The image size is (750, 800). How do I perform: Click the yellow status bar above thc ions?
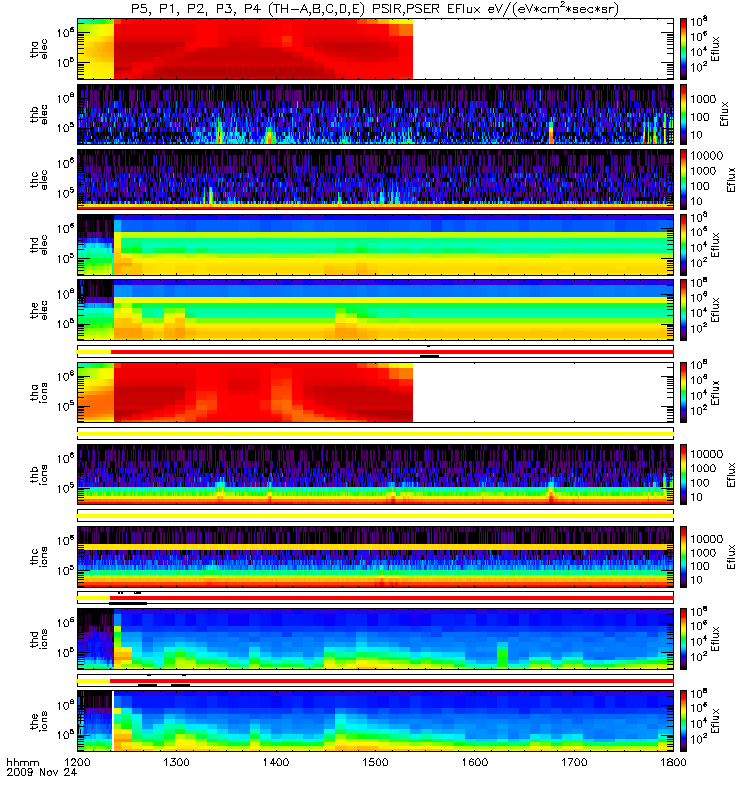(x=375, y=516)
